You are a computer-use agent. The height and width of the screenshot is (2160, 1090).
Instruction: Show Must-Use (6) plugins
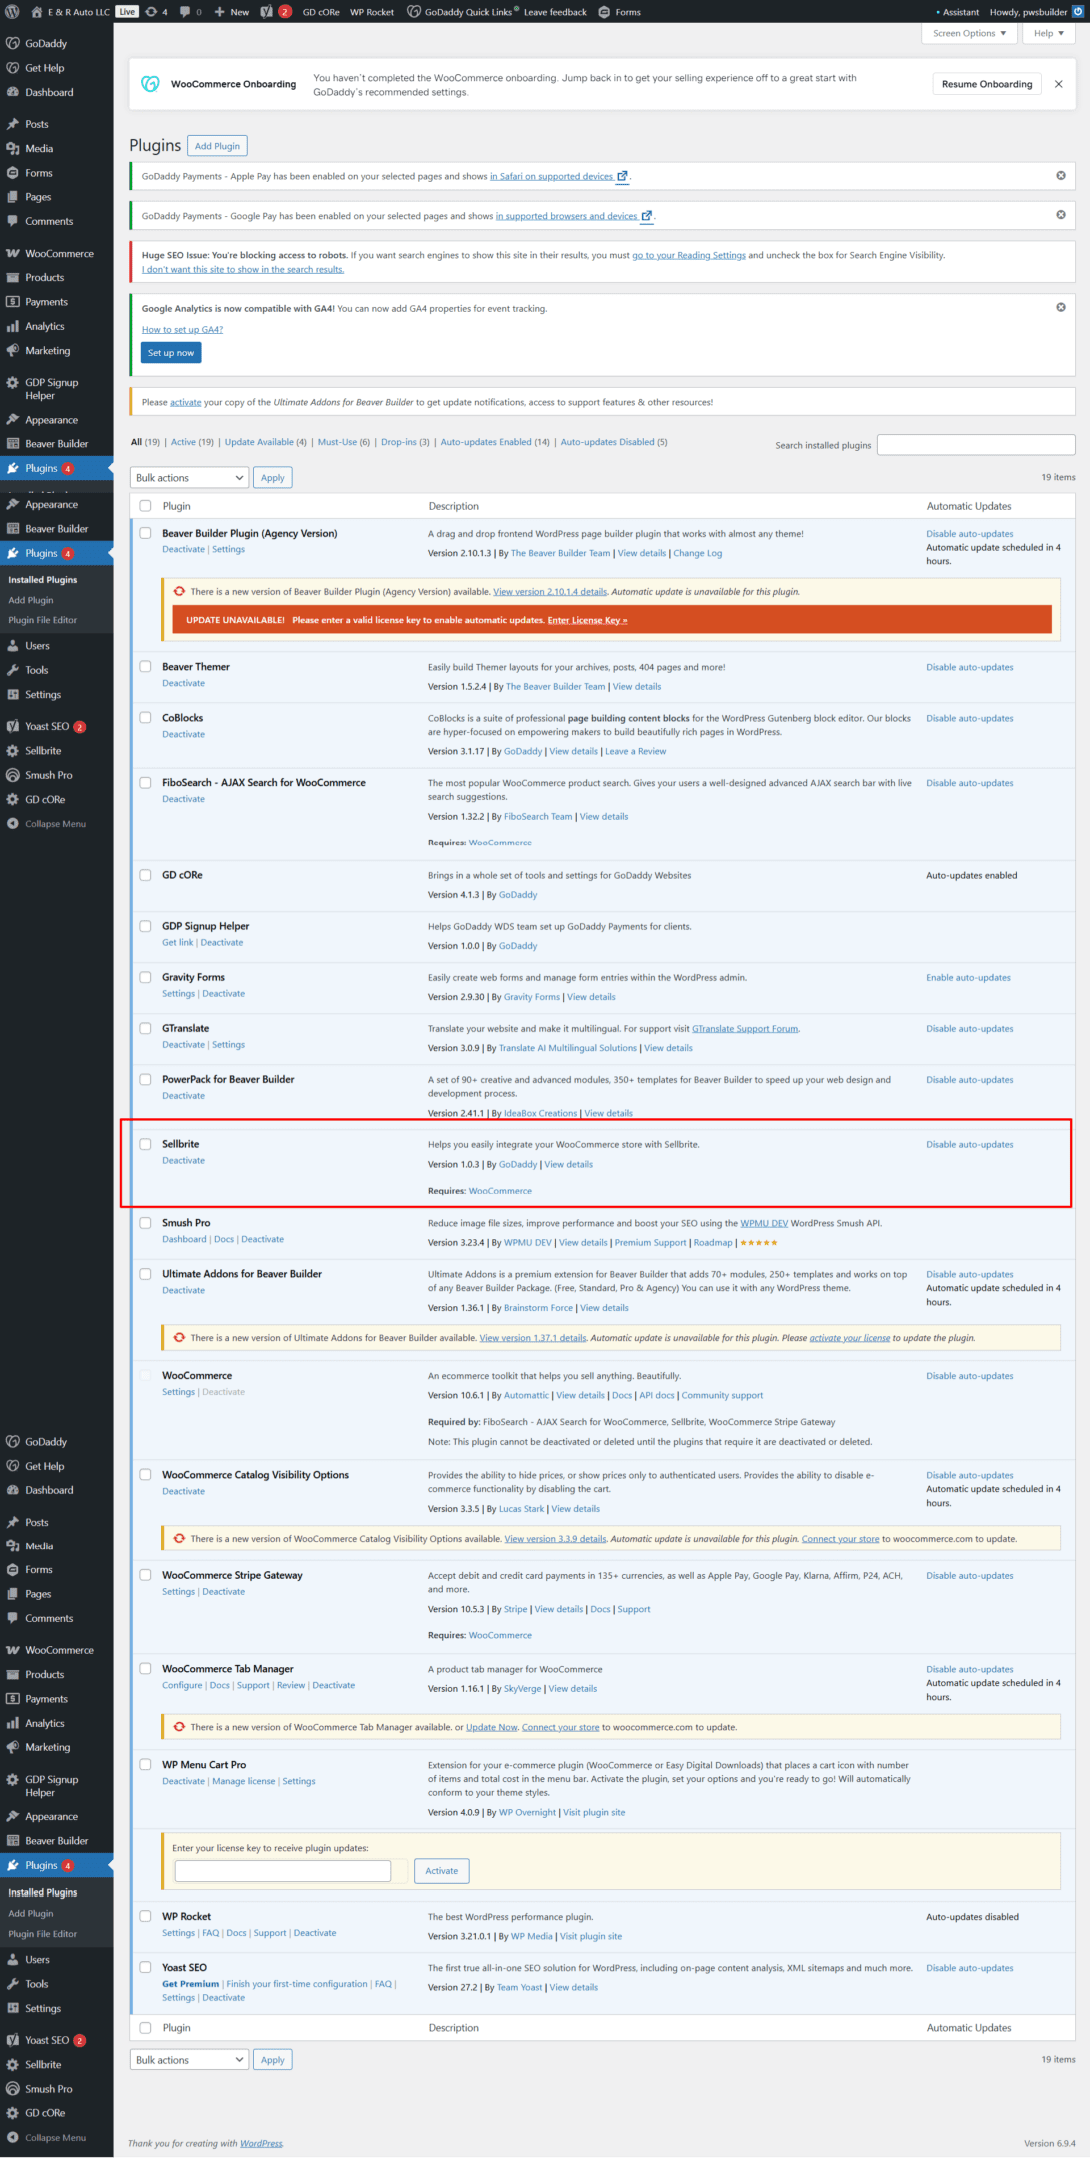(x=344, y=442)
